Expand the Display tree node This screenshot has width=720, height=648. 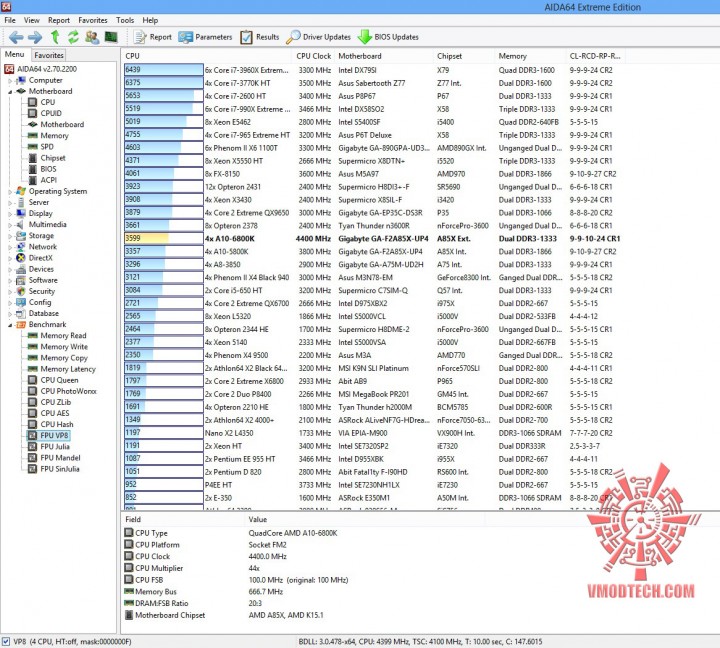(10, 214)
